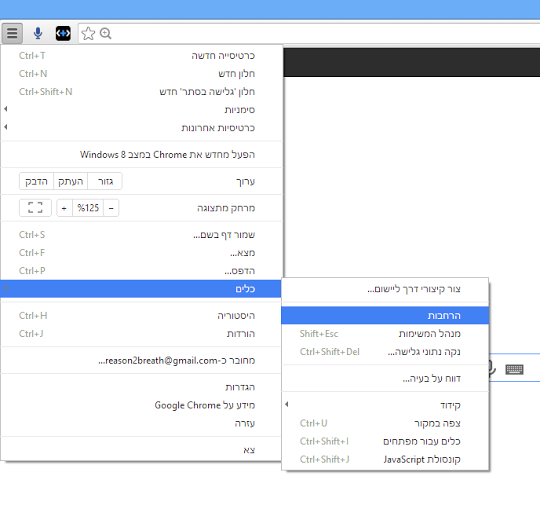Open new incognito window Ctrl+Shift+N entry
This screenshot has height=509, width=540.
coord(141,92)
